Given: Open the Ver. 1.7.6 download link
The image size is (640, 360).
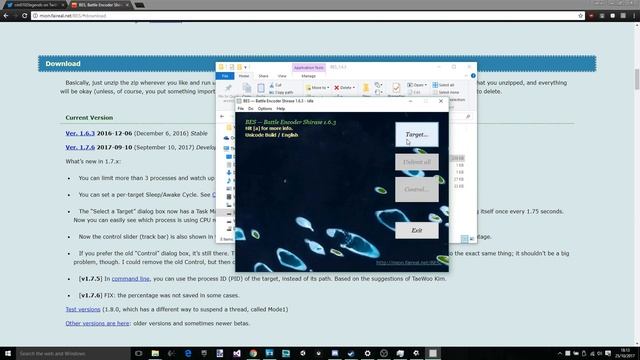Looking at the screenshot, I should [80, 147].
